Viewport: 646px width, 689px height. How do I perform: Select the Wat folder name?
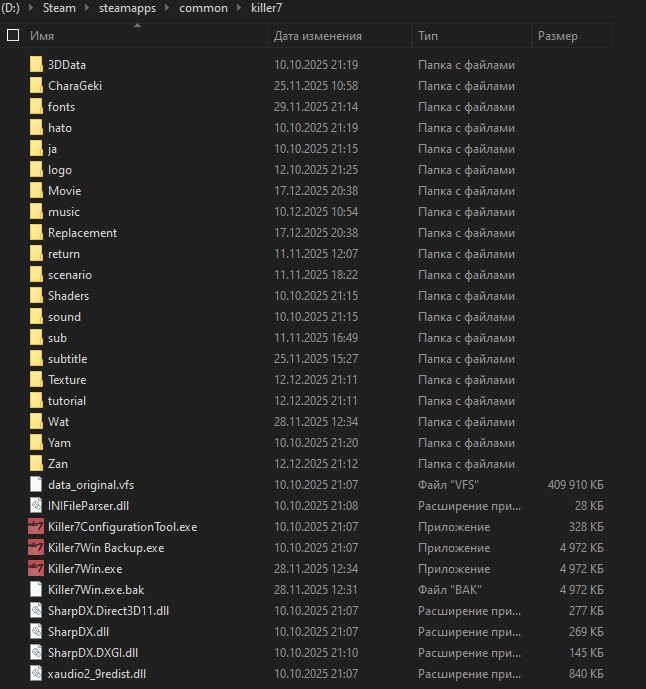point(58,422)
